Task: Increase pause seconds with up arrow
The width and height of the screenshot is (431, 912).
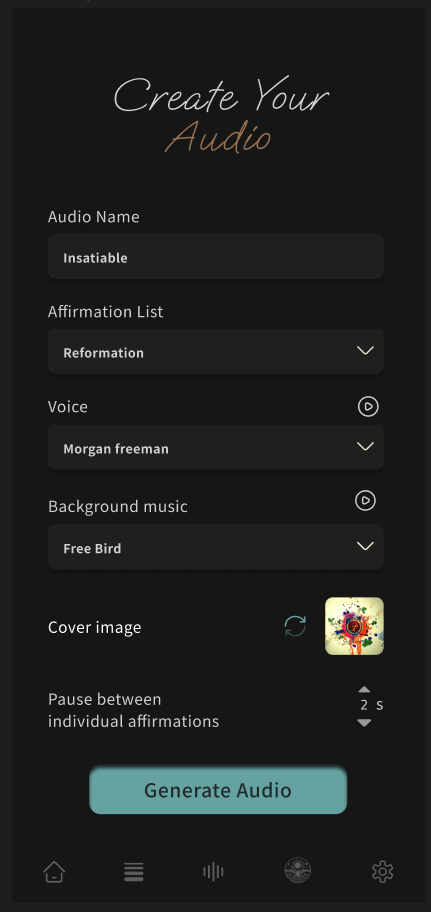Action: [364, 689]
